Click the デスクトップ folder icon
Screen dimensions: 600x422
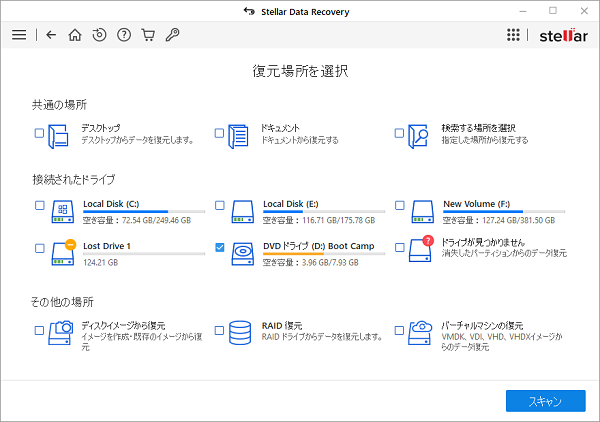(x=59, y=136)
